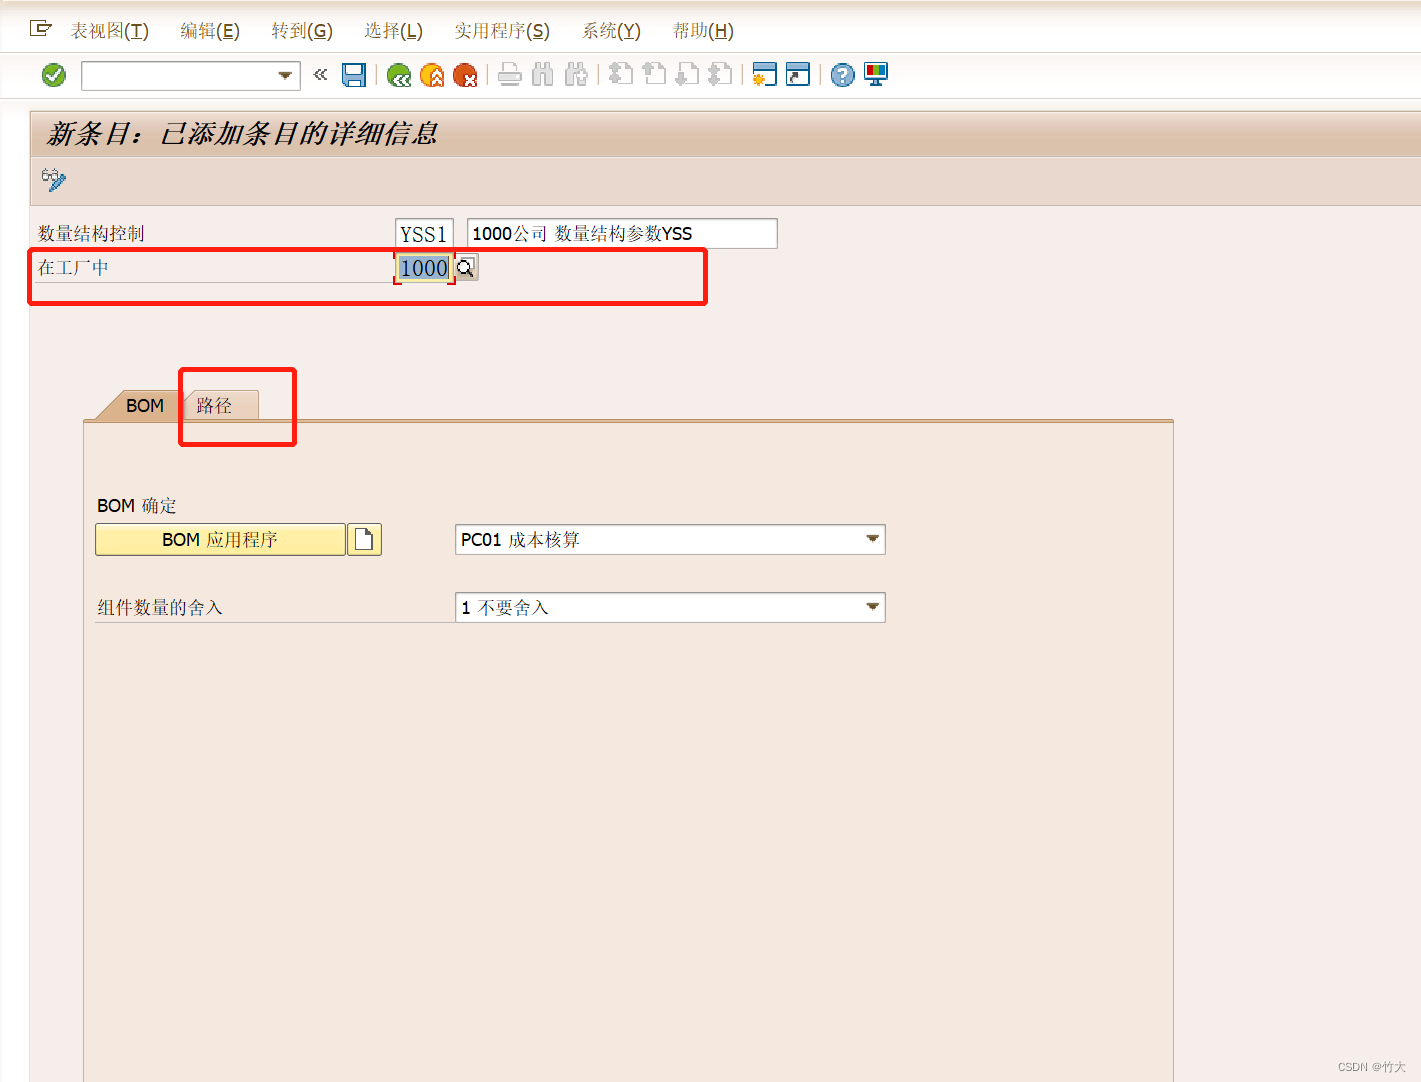
Task: Go back using the green Back icon
Action: point(399,75)
